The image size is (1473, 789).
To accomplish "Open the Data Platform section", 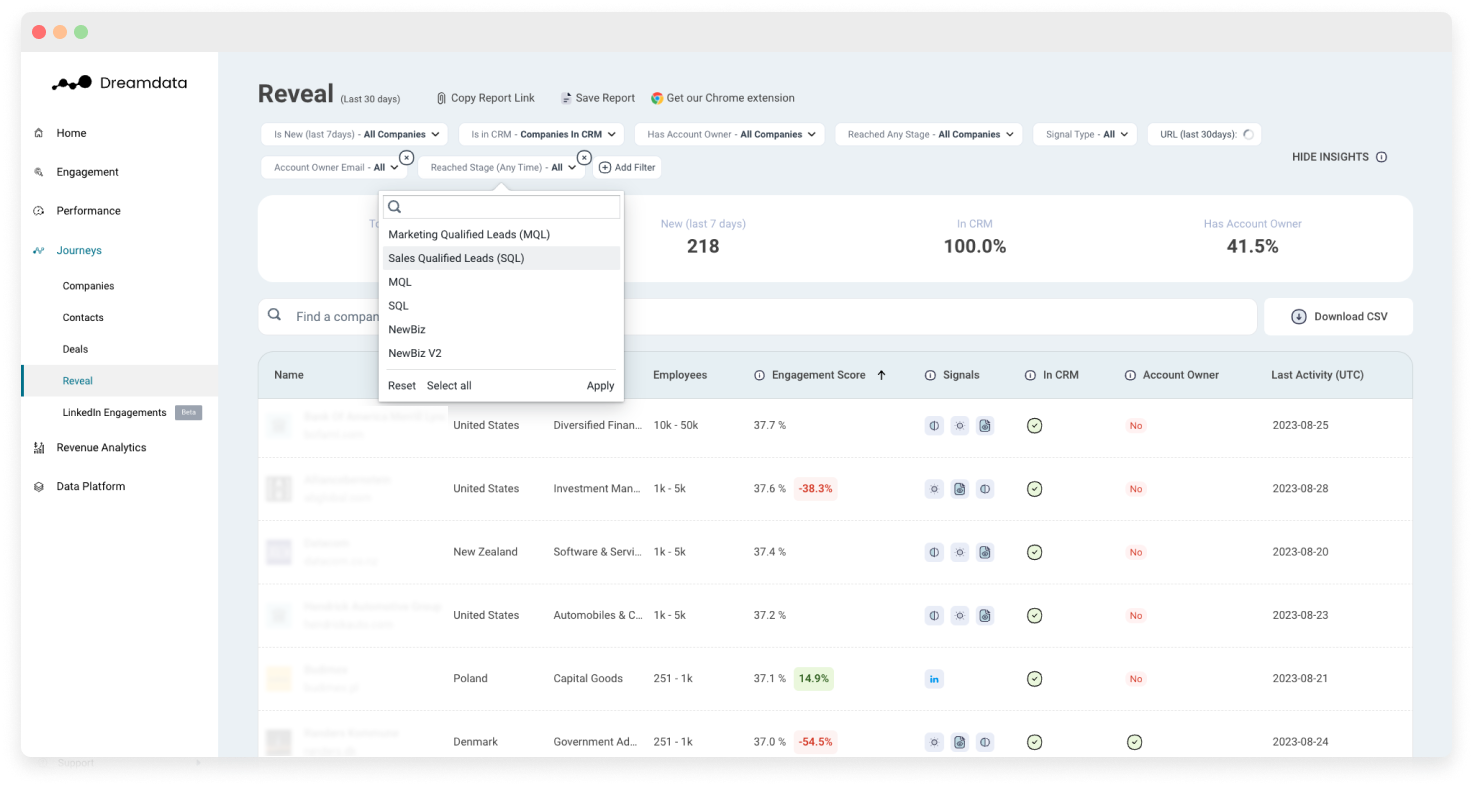I will point(90,487).
